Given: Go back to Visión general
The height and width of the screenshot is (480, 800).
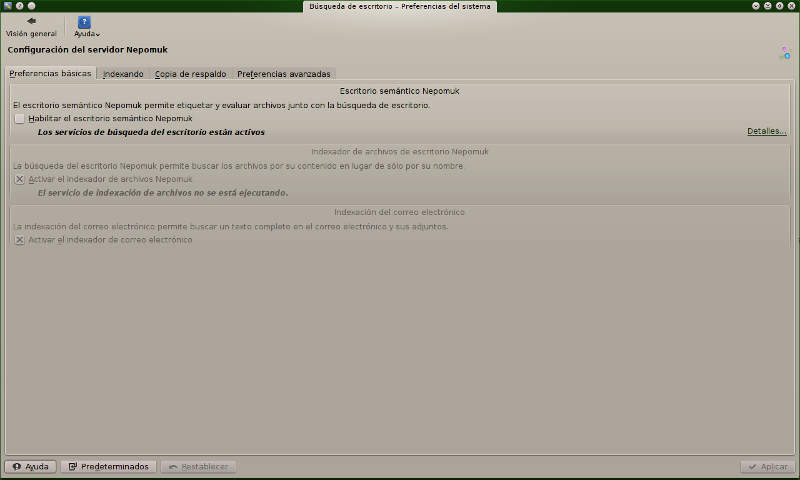Looking at the screenshot, I should click(31, 27).
